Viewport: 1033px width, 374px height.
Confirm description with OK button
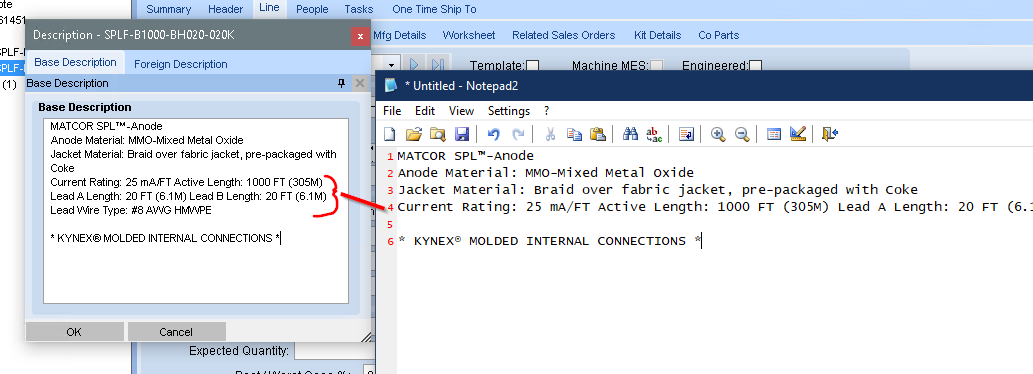pyautogui.click(x=74, y=332)
